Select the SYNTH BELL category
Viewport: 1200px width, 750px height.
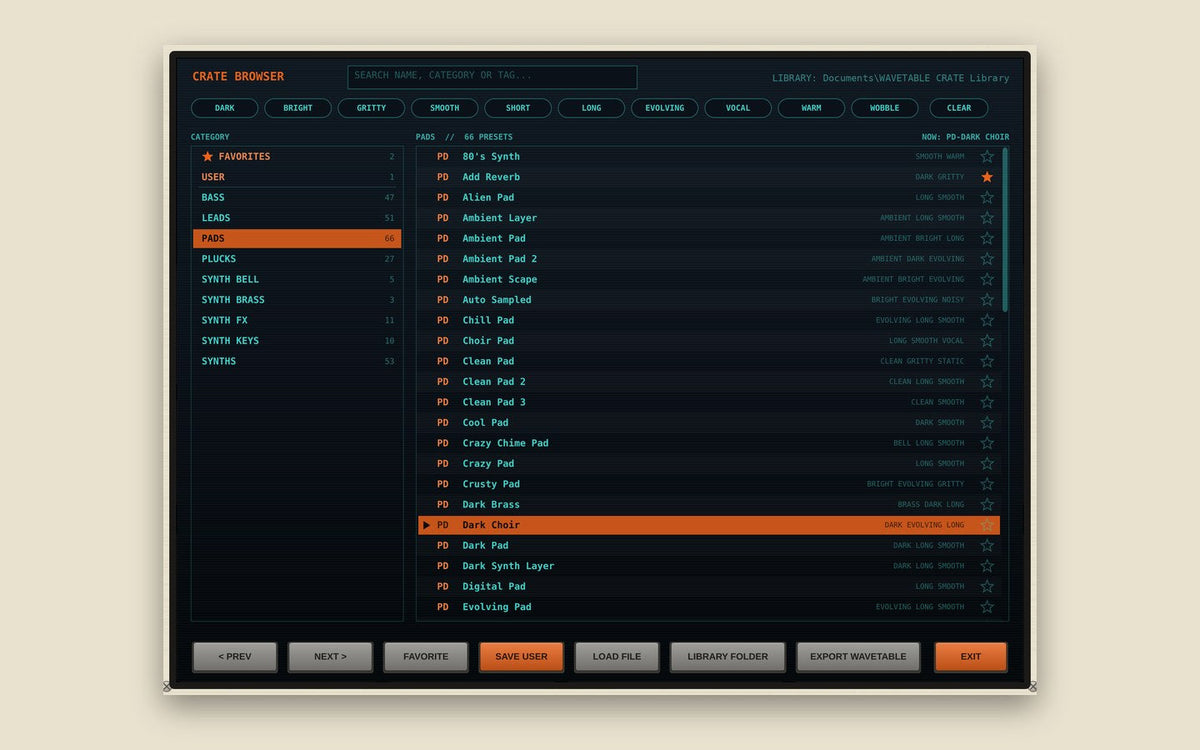[x=297, y=280]
